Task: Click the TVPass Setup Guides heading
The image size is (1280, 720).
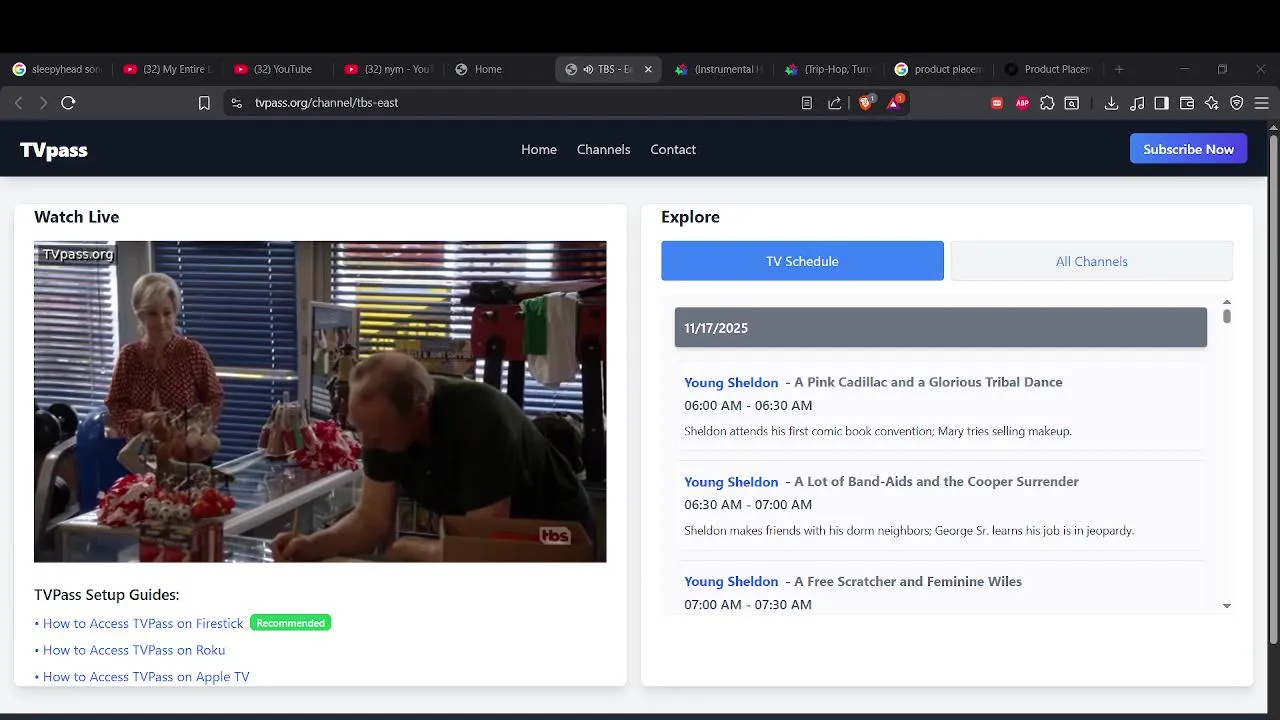Action: pyautogui.click(x=107, y=595)
